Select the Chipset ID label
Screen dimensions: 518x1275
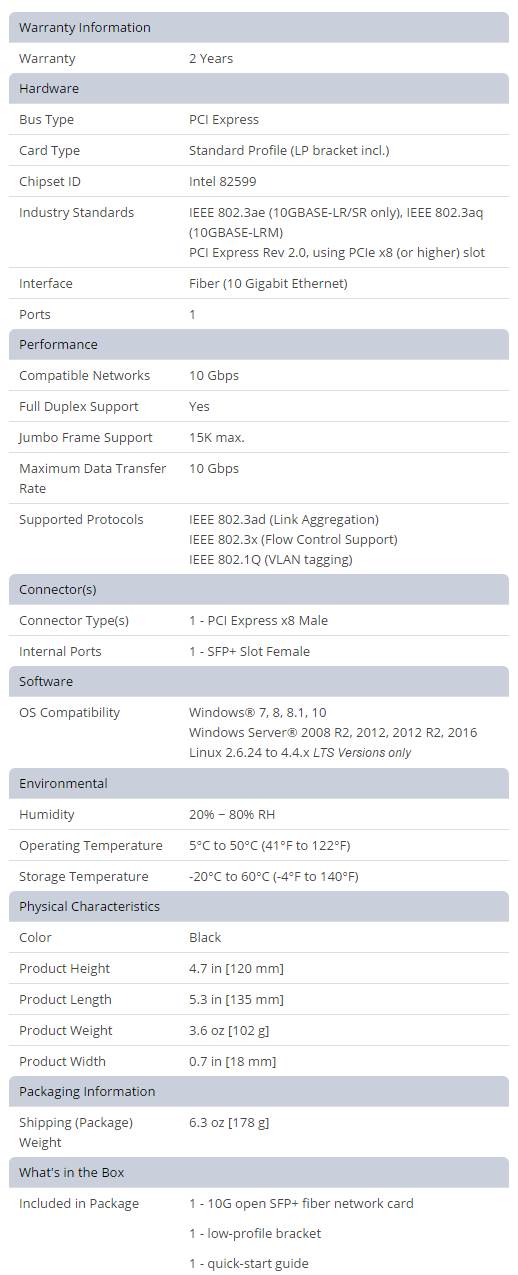click(50, 181)
